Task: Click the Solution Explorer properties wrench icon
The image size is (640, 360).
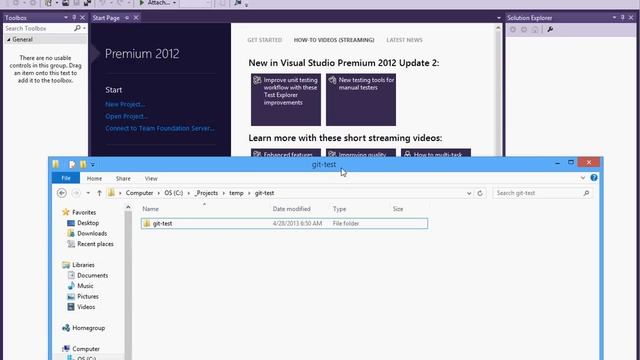Action: [550, 29]
